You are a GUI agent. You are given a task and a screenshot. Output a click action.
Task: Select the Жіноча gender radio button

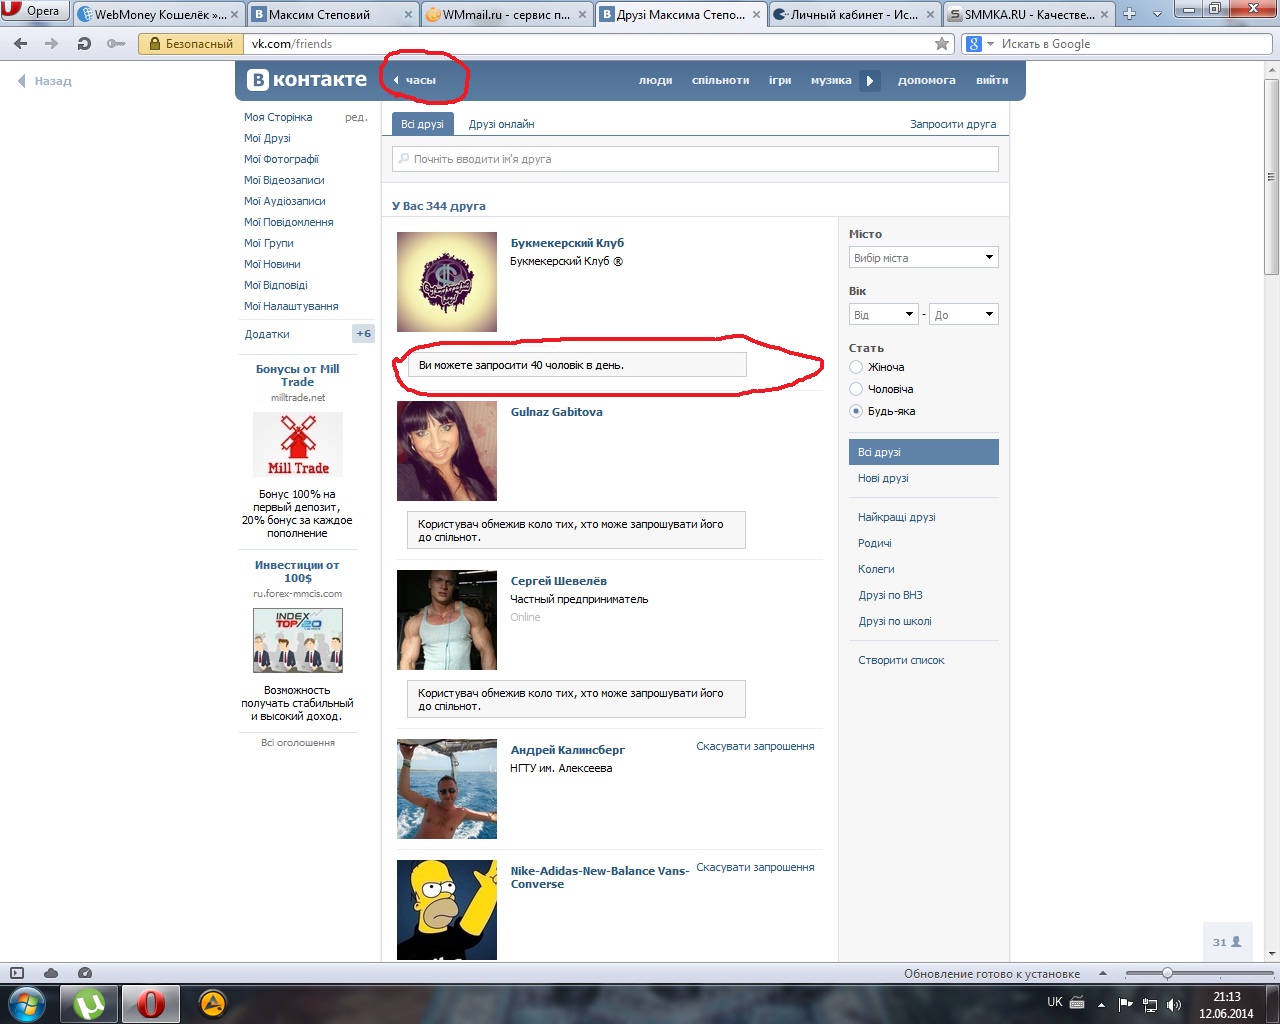pos(856,367)
